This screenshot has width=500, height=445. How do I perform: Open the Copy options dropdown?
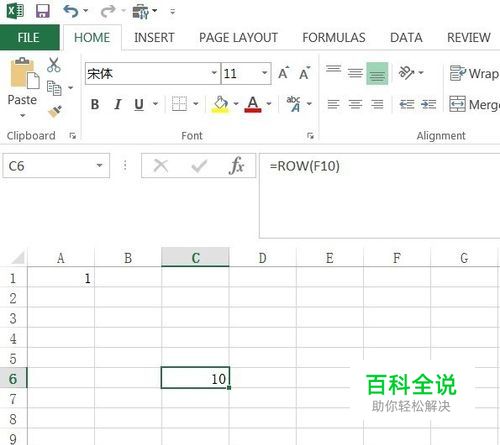70,88
